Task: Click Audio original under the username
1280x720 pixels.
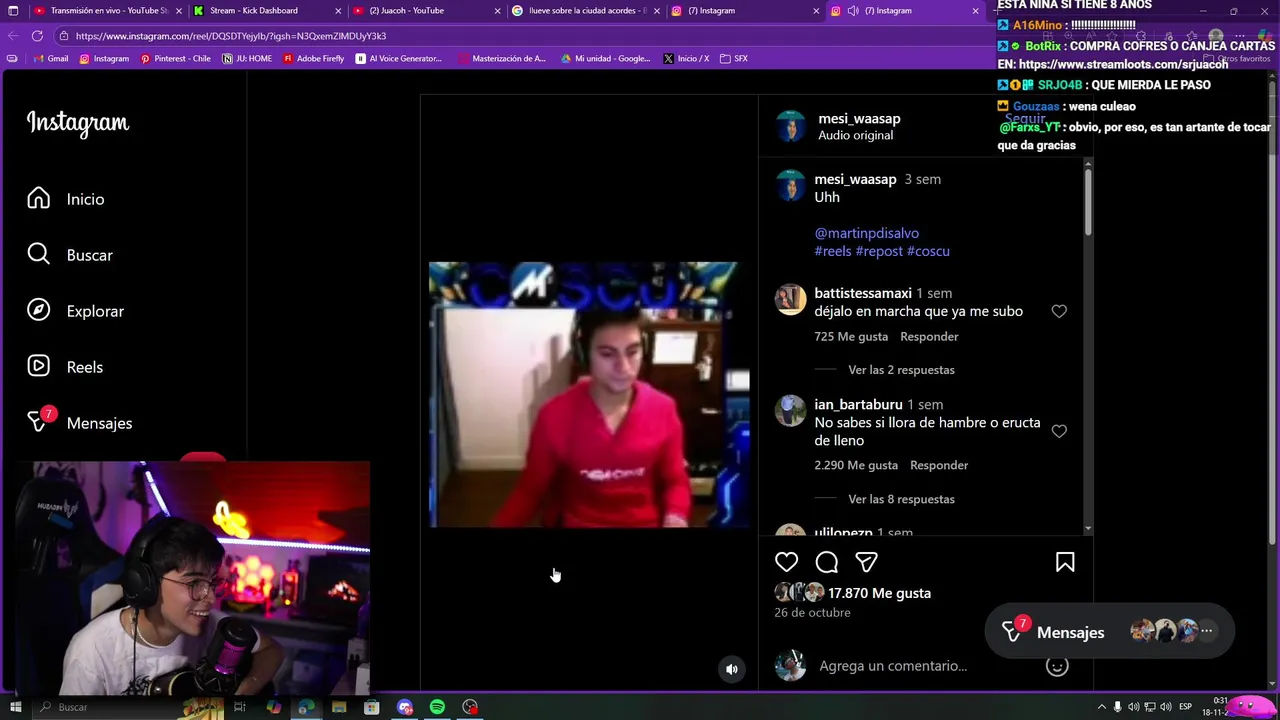Action: pos(855,135)
